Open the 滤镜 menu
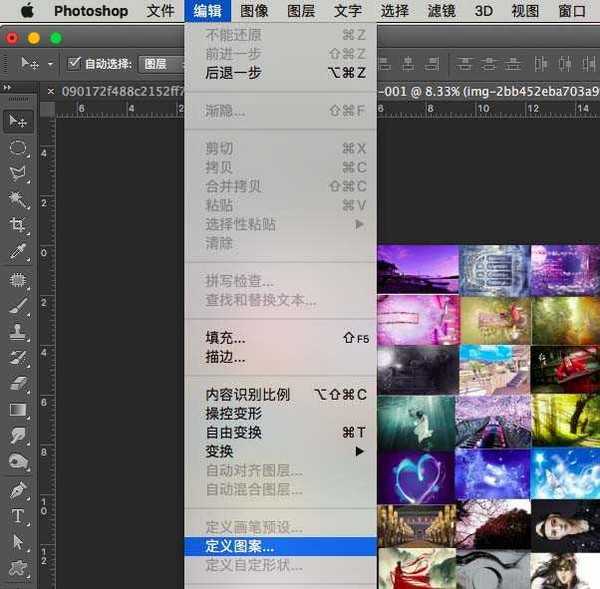The image size is (600, 589). (x=442, y=11)
